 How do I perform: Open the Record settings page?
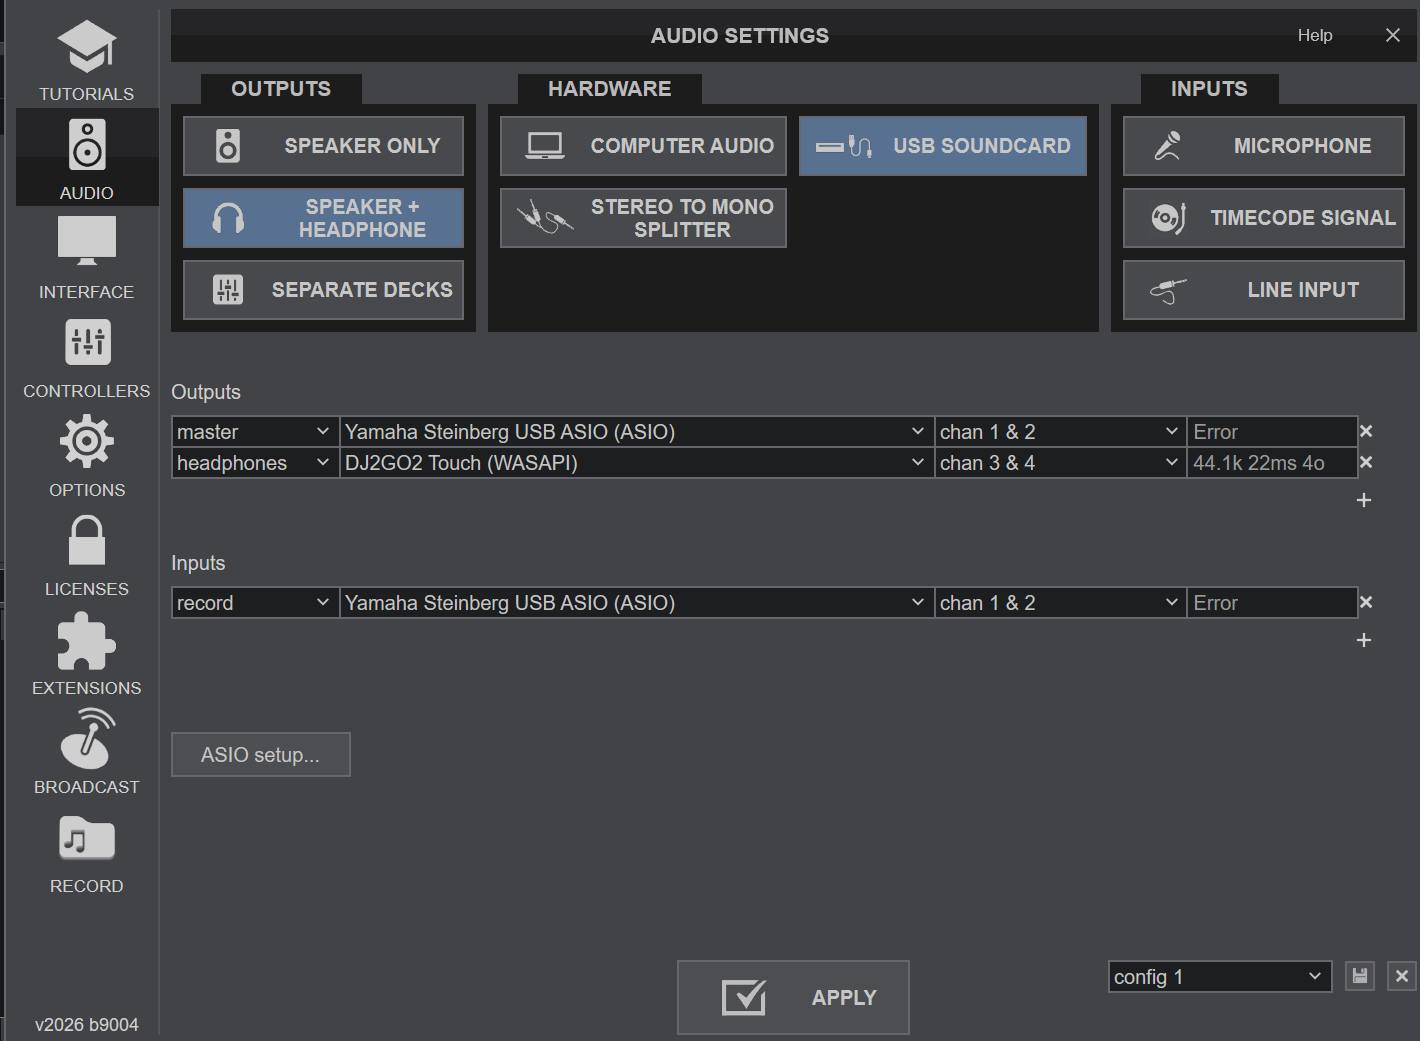click(86, 852)
